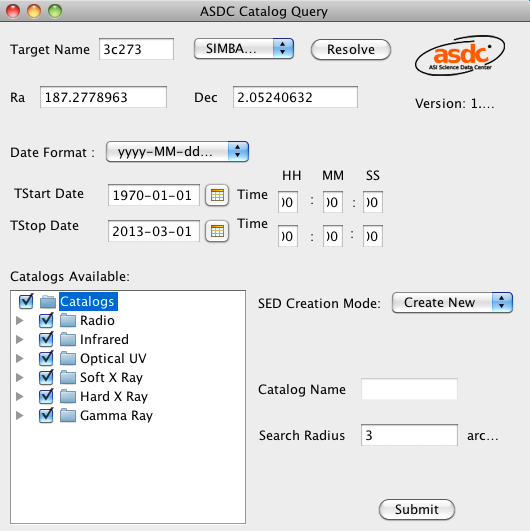Click the Gamma Ray folder icon
Viewport: 530px width, 531px height.
[x=68, y=415]
